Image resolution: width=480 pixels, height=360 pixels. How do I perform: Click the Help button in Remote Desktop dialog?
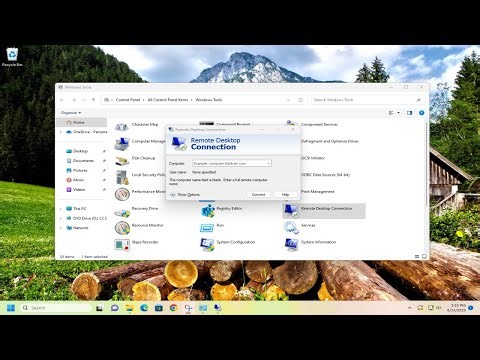285,194
